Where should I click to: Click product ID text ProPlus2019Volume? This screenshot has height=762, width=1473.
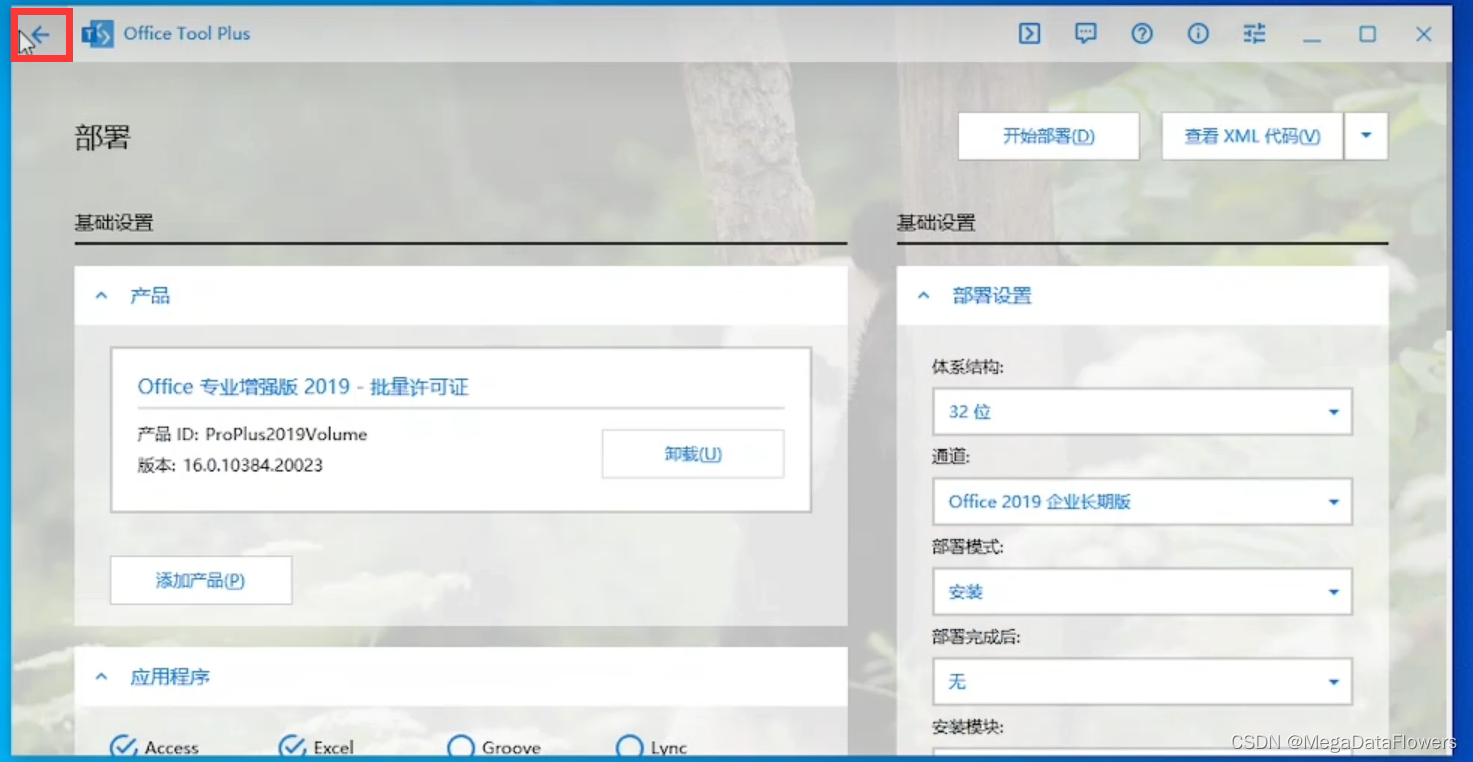tap(286, 435)
